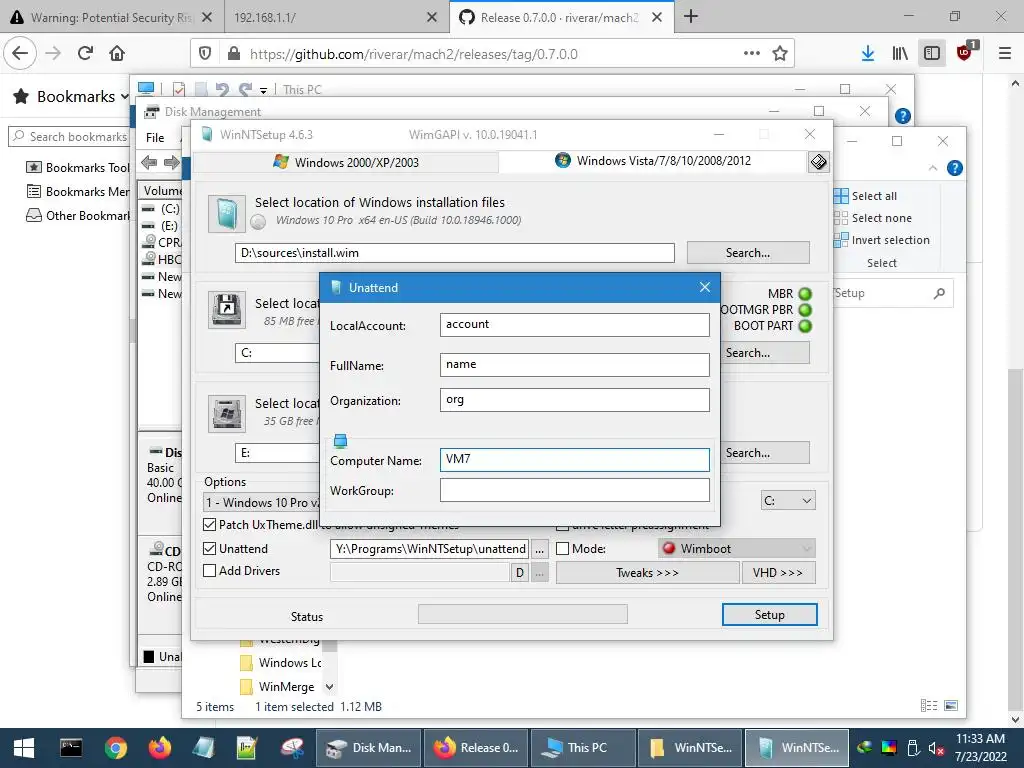Click the computer icon above Computer Name

click(x=340, y=441)
